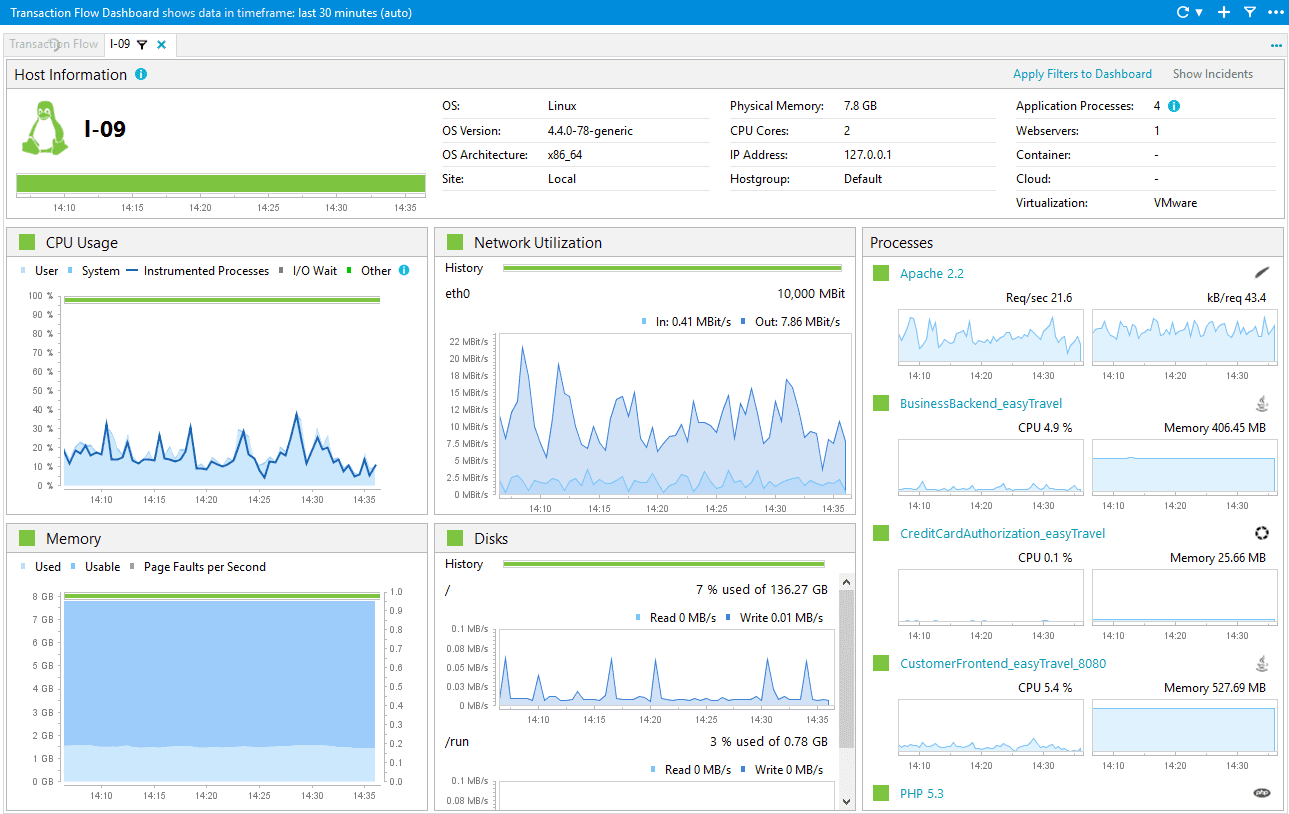Open the CustomerFrontend_easyTravel_8080 process link
Image resolution: width=1289 pixels, height=814 pixels.
coord(1003,663)
